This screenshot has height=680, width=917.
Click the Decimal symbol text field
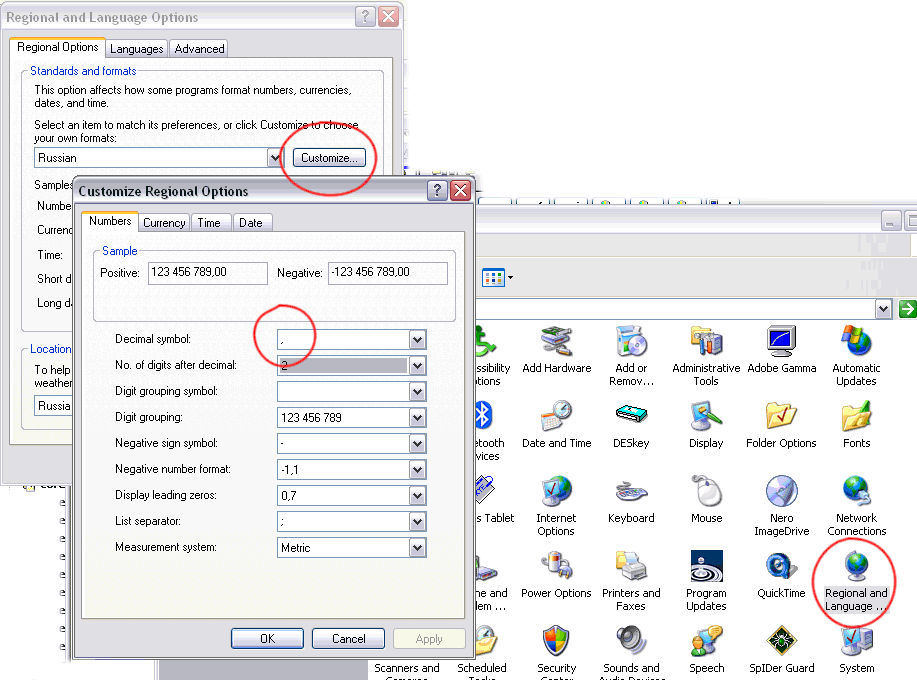[x=343, y=340]
